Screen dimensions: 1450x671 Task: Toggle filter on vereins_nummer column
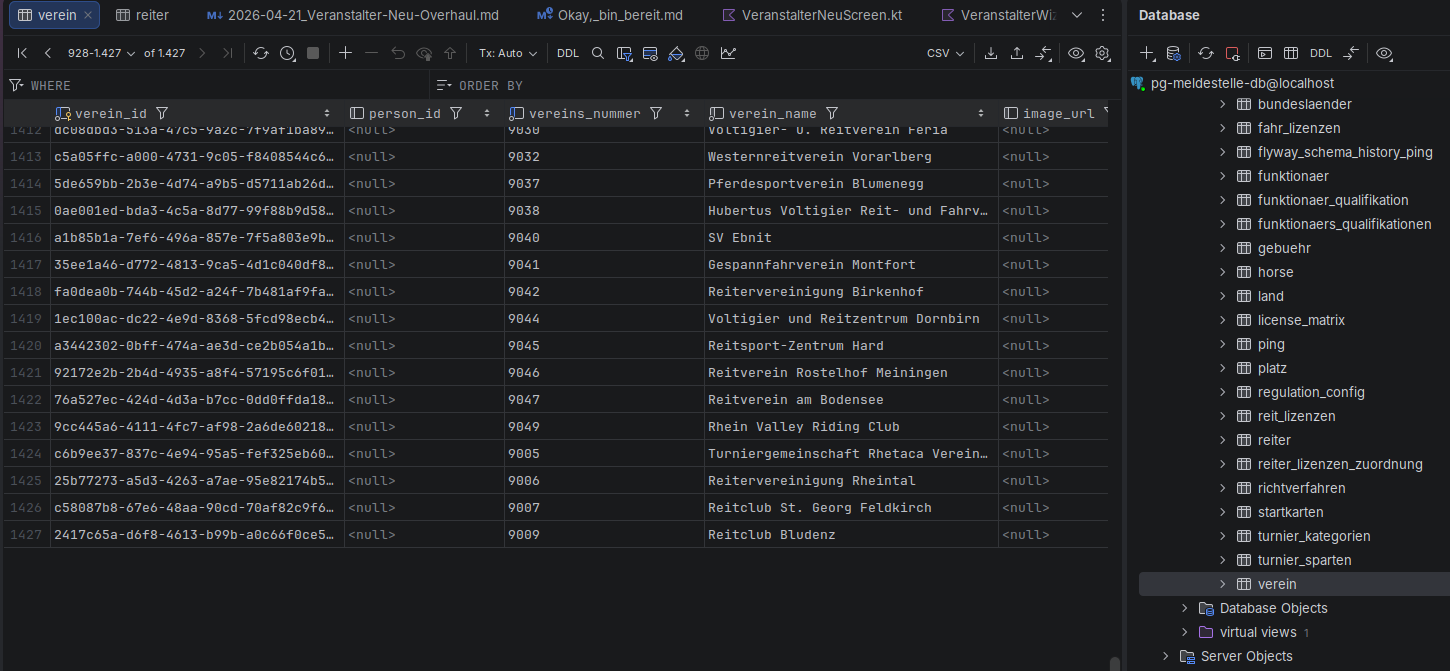[x=656, y=114]
